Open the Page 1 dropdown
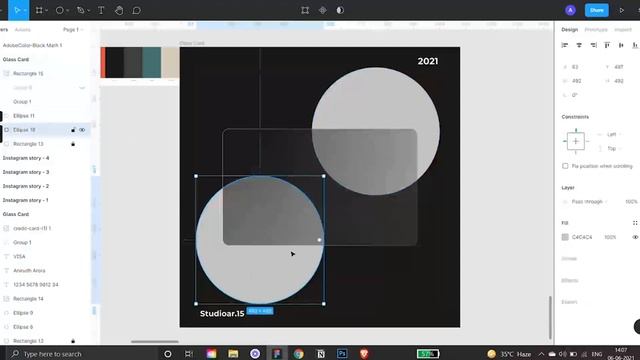Viewport: 640px width, 360px height. tap(73, 30)
